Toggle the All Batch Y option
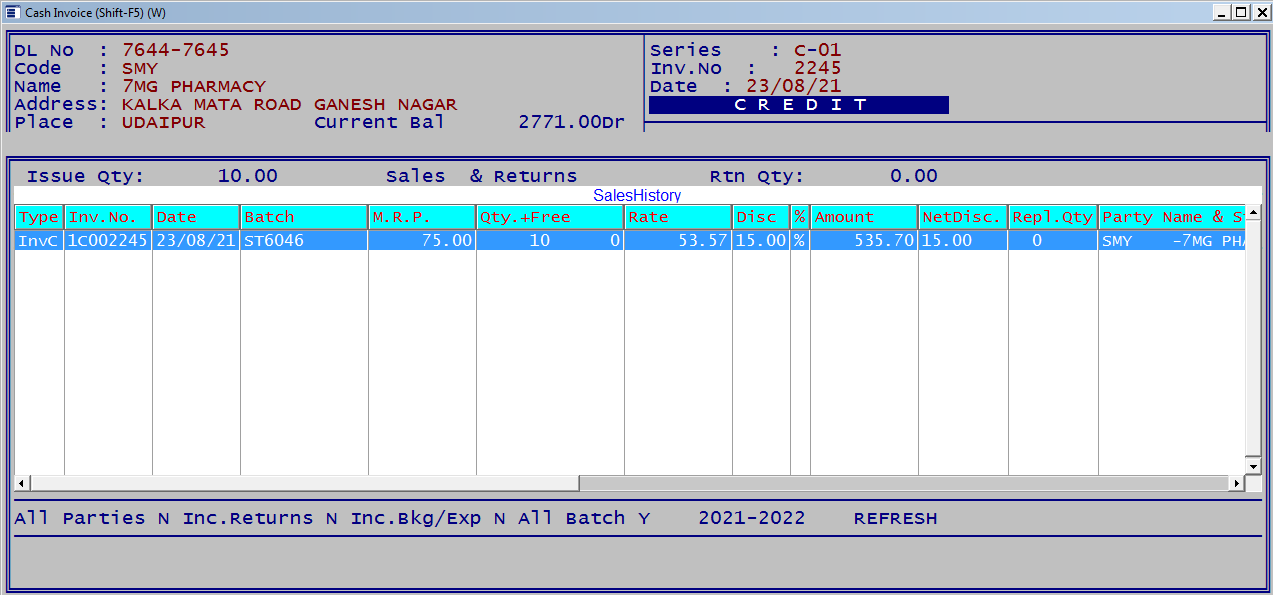1273x595 pixels. point(584,519)
